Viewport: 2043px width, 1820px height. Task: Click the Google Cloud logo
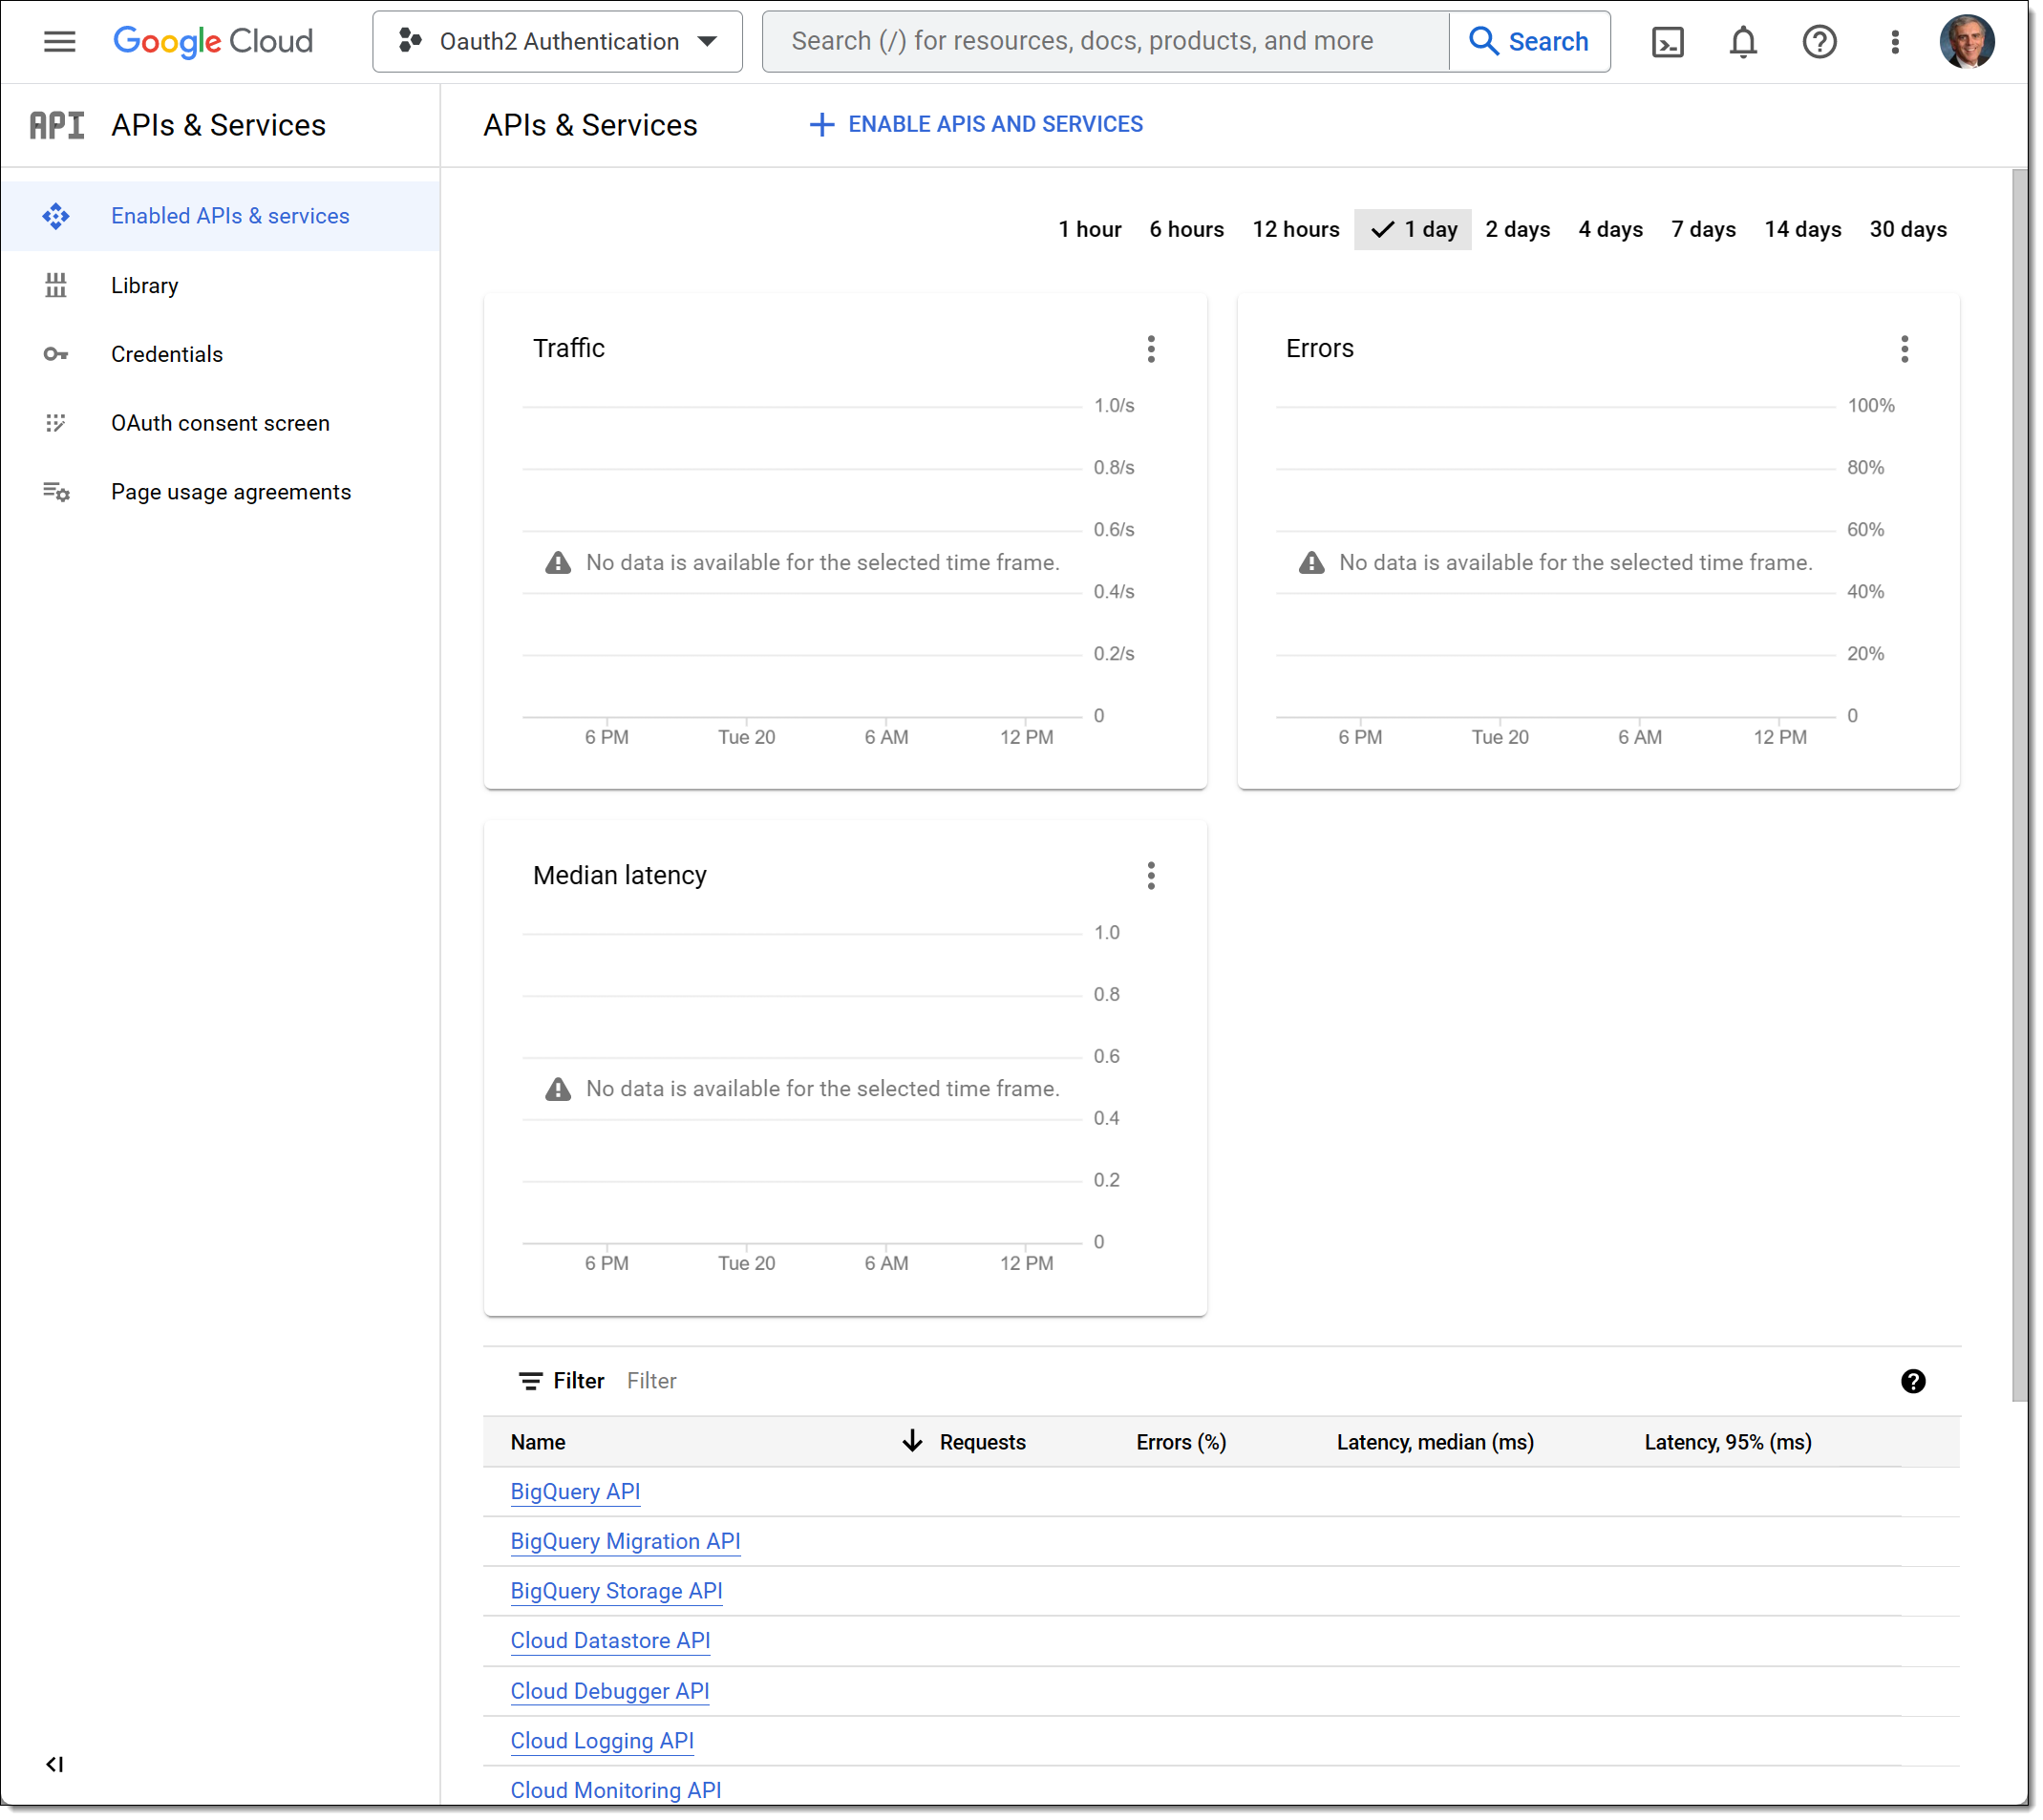pyautogui.click(x=213, y=41)
